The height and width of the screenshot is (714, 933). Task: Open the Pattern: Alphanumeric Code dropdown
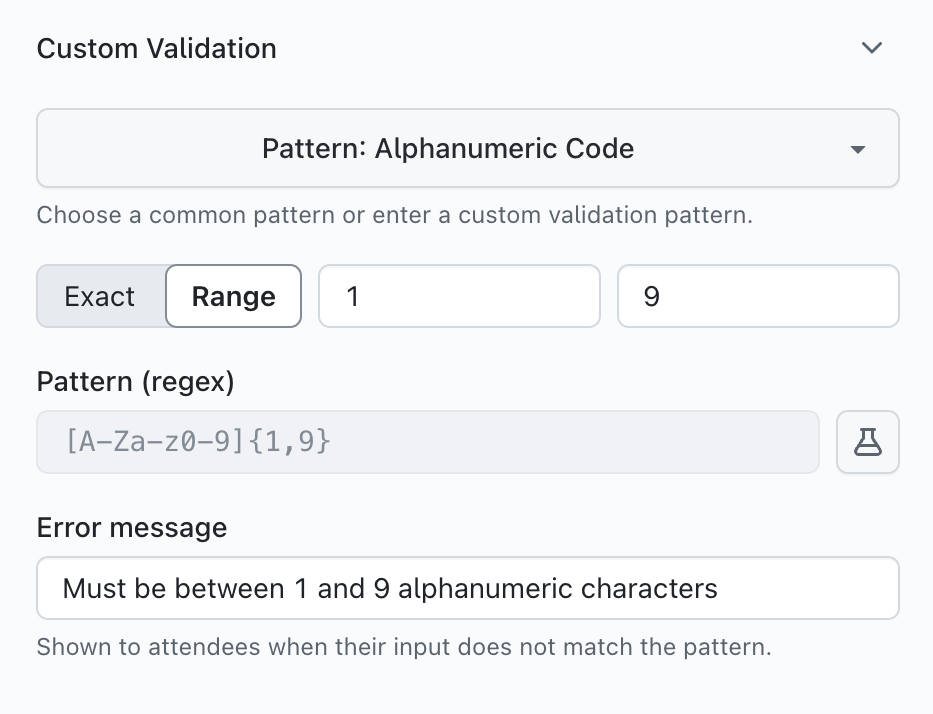pyautogui.click(x=467, y=149)
